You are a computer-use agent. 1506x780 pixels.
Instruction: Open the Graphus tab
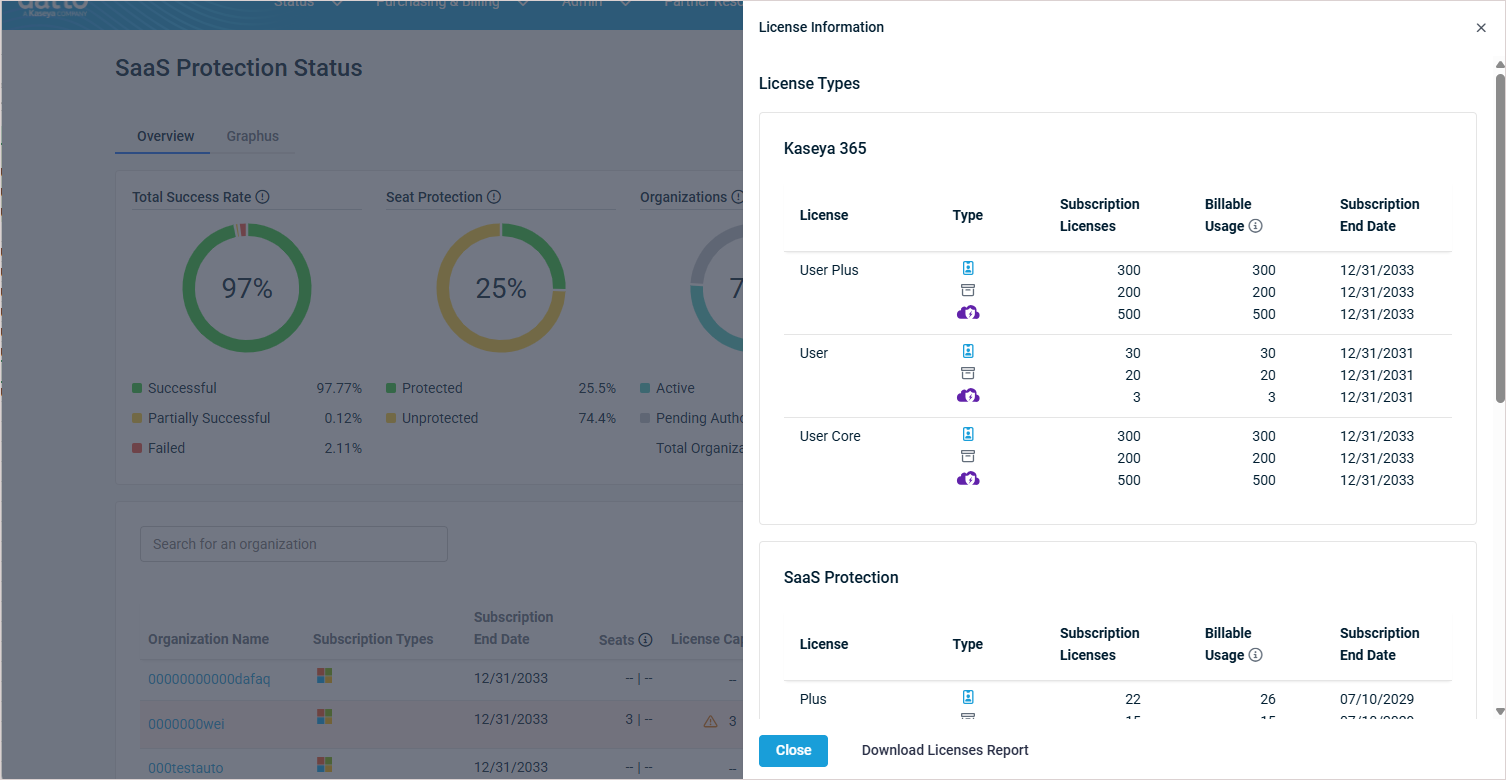pos(252,136)
